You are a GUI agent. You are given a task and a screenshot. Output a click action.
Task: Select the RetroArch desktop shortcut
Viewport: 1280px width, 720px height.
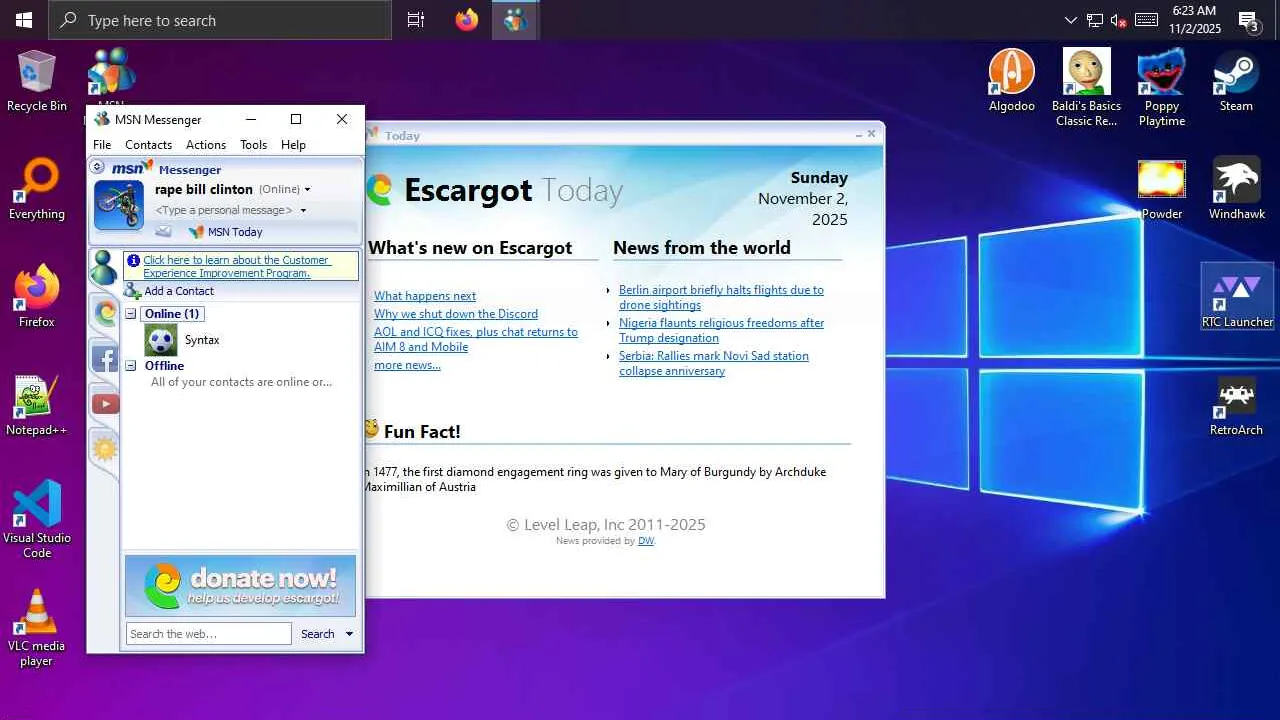pyautogui.click(x=1237, y=405)
